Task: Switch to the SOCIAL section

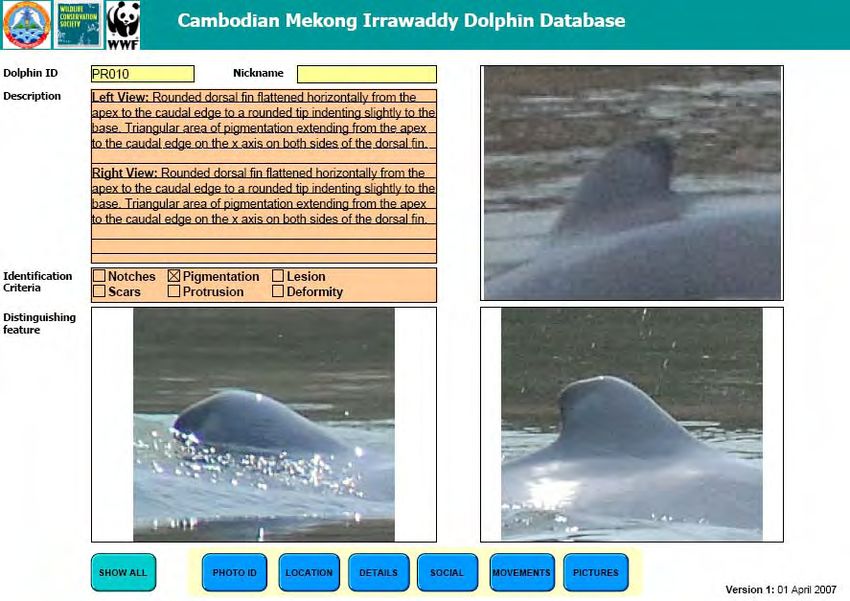Action: (447, 573)
